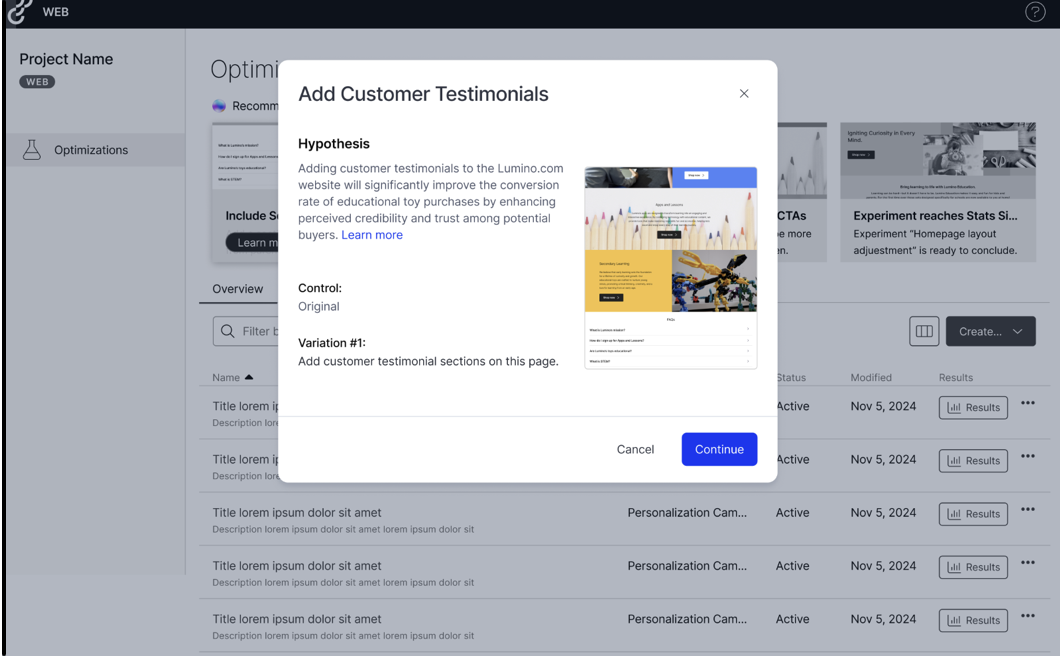
Task: Click the Continue button
Action: 719,449
